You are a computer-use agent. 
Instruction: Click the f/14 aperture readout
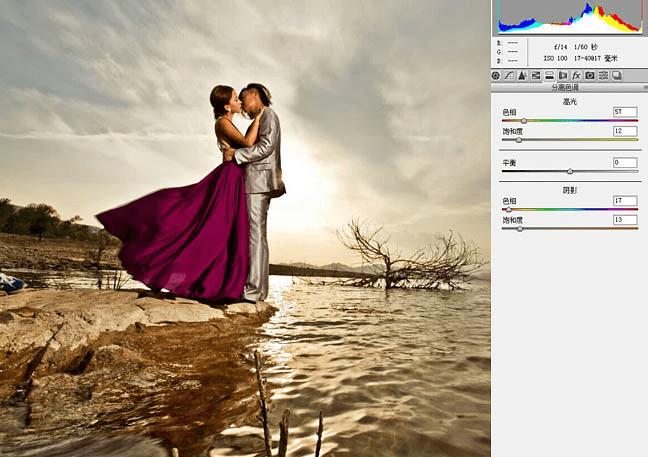(560, 48)
